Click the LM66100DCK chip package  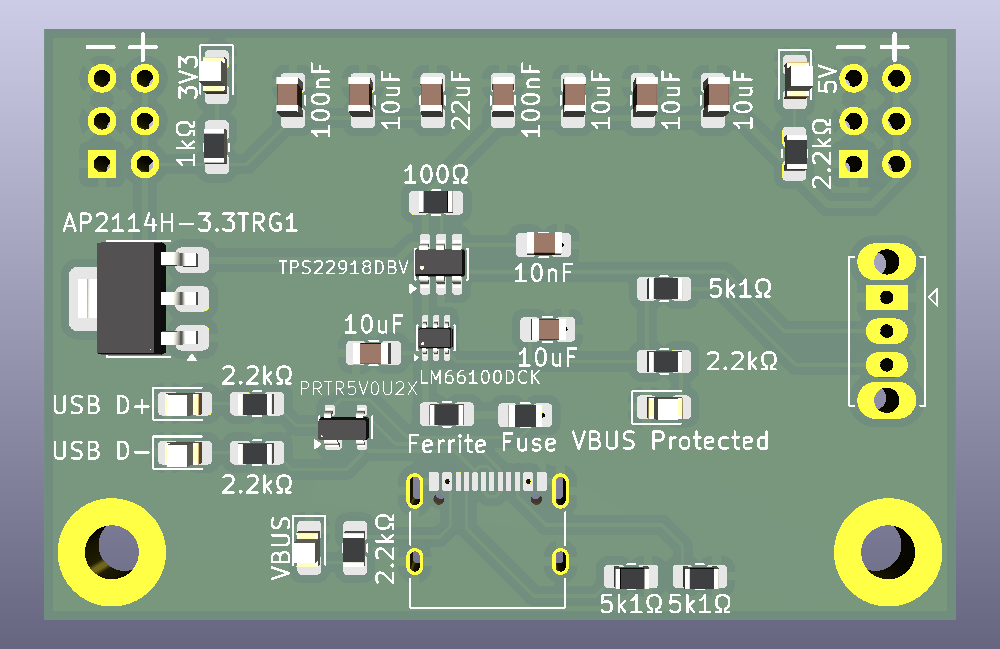click(x=435, y=337)
